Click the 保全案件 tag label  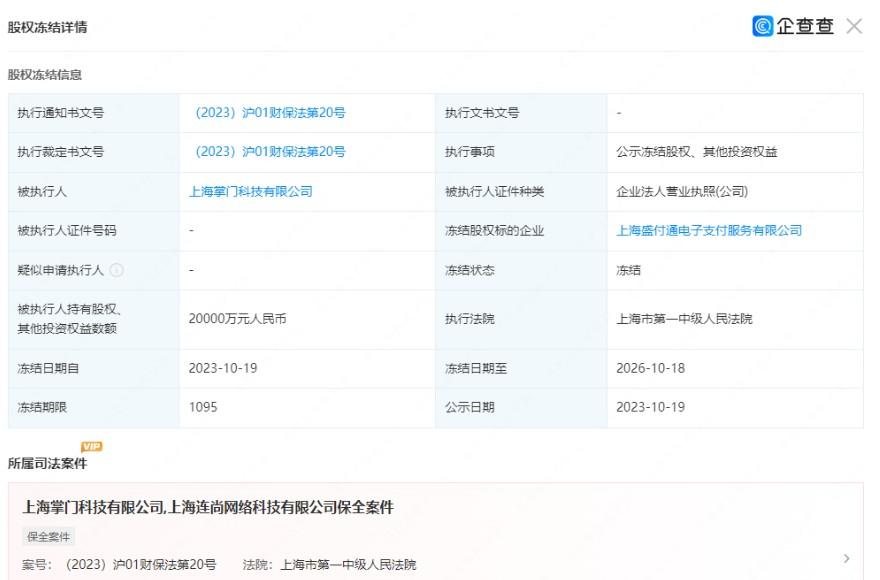(x=50, y=537)
